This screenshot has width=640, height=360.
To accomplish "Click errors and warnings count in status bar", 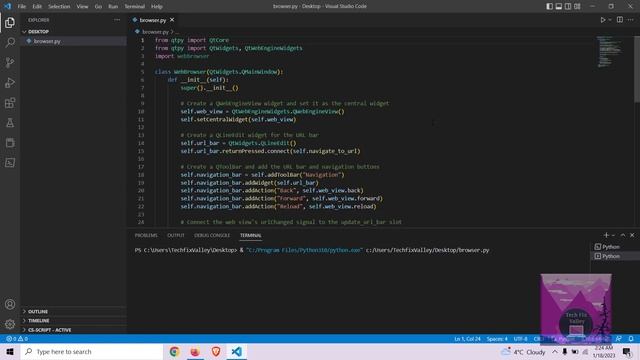I will point(17,339).
